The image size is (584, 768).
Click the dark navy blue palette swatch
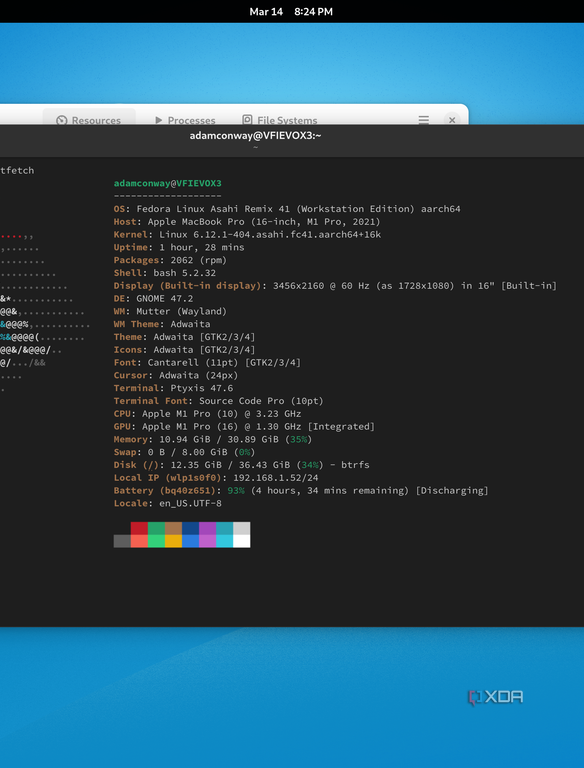(x=191, y=528)
